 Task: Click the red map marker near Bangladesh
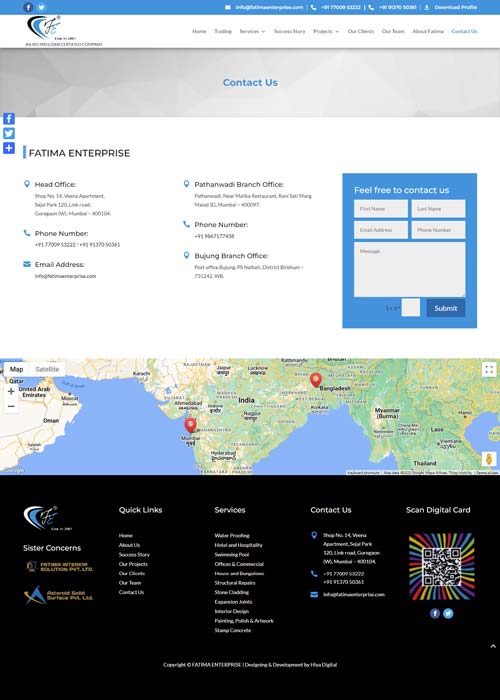pos(316,380)
